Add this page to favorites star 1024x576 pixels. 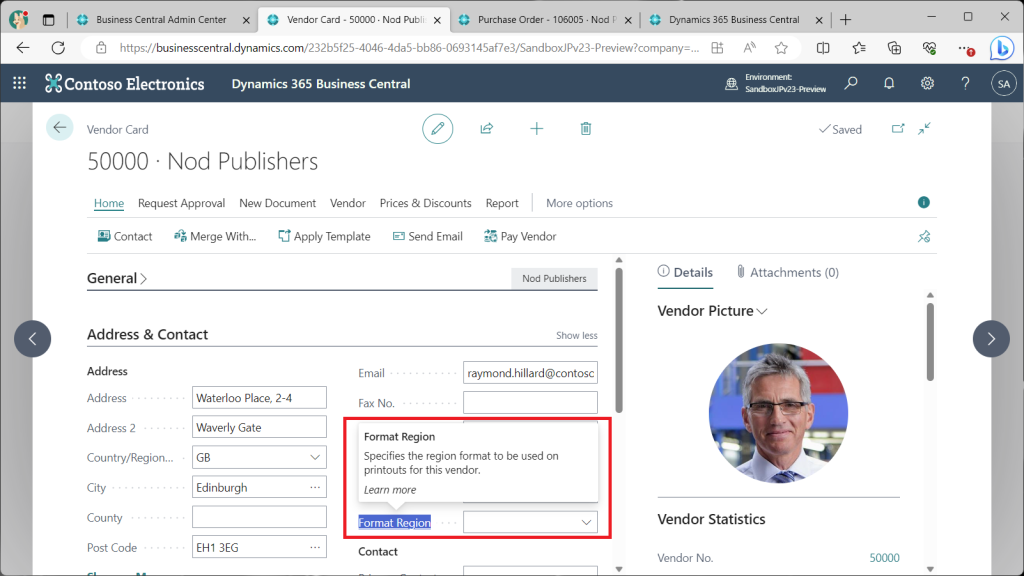coord(781,48)
